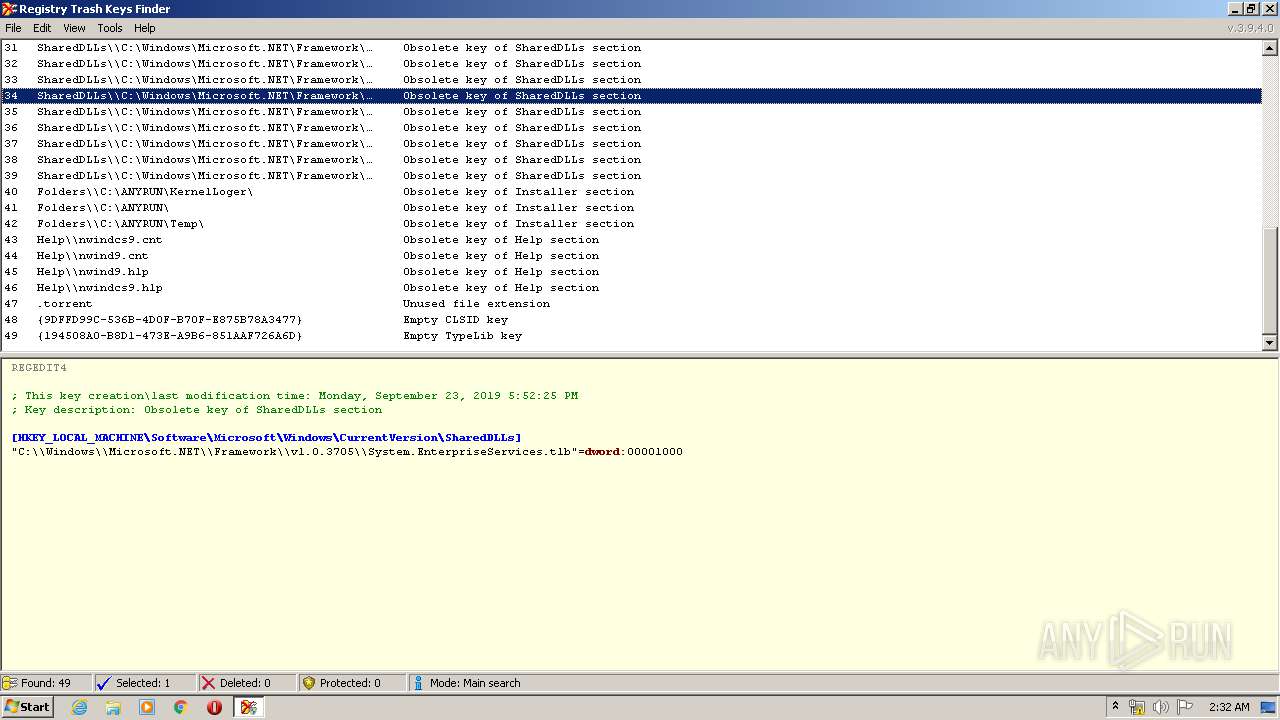This screenshot has width=1280, height=720.
Task: Select row 49 Empty TypeLib key entry
Action: [631, 336]
